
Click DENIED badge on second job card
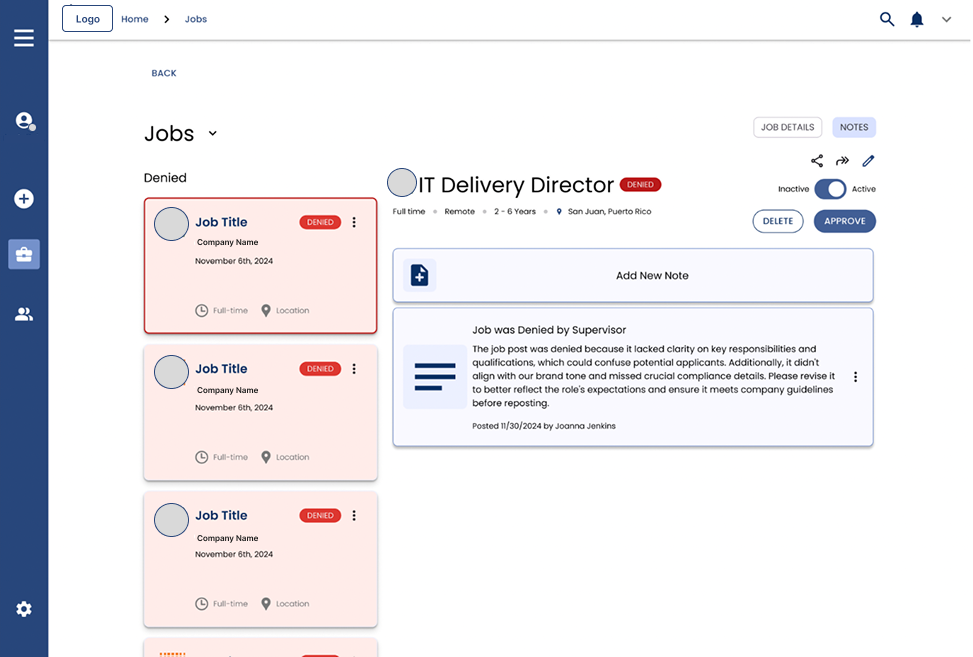pos(320,369)
